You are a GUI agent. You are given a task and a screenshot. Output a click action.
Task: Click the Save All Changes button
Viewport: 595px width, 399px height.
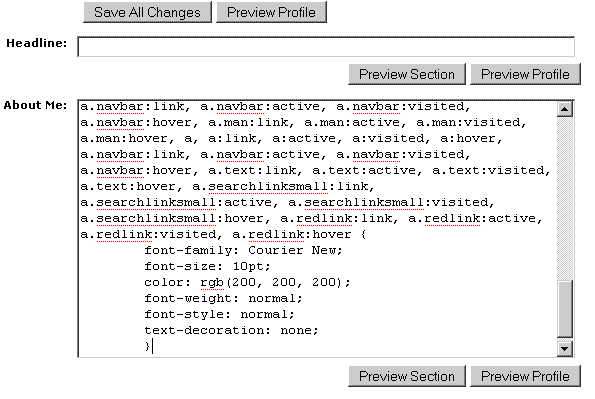[x=147, y=12]
